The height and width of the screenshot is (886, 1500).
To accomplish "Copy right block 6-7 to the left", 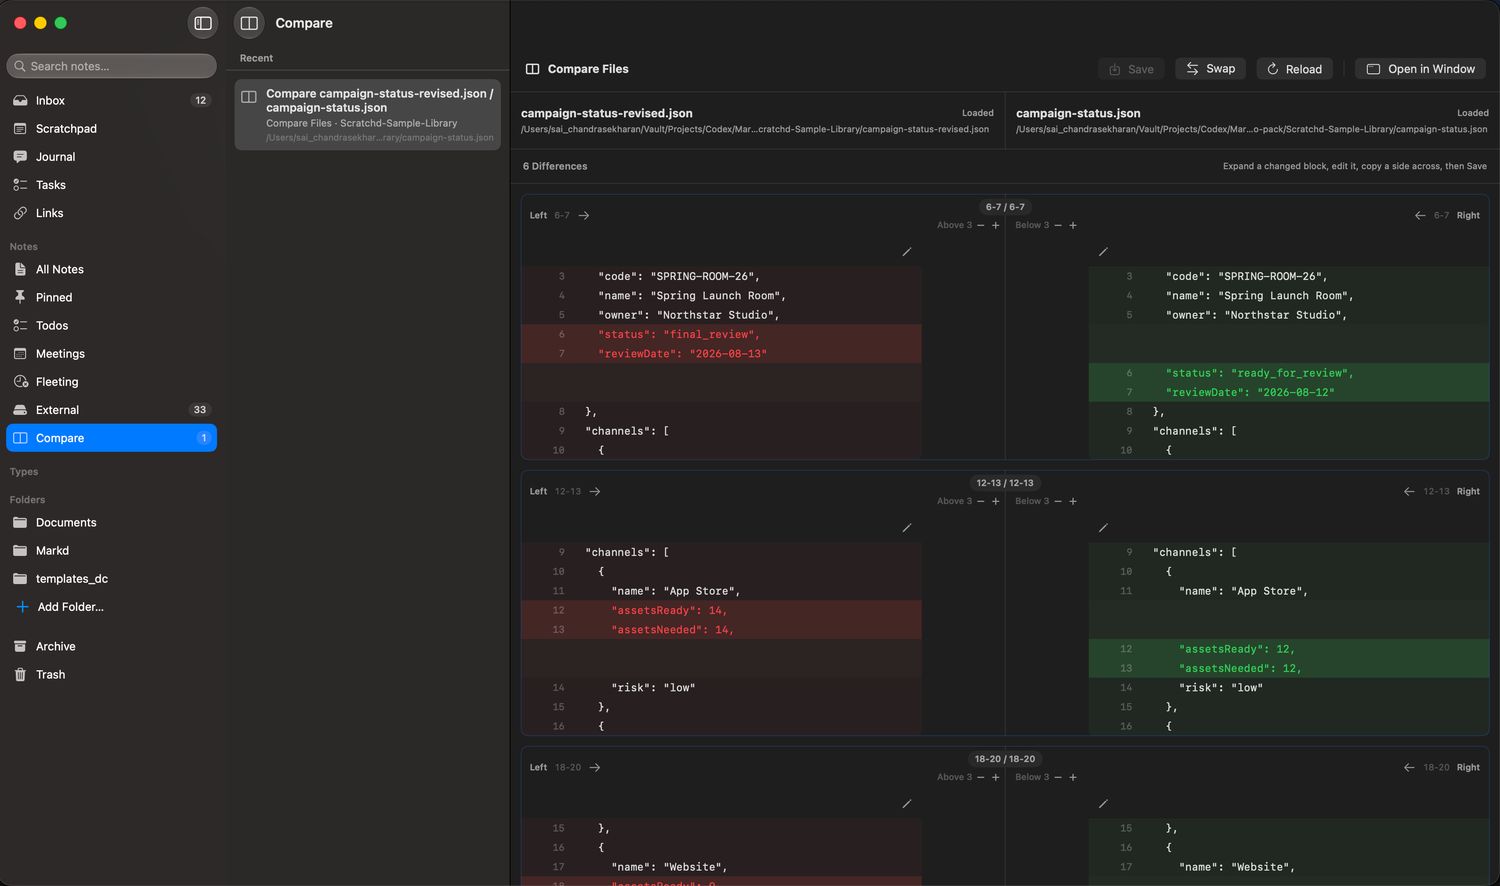I will [x=1420, y=216].
